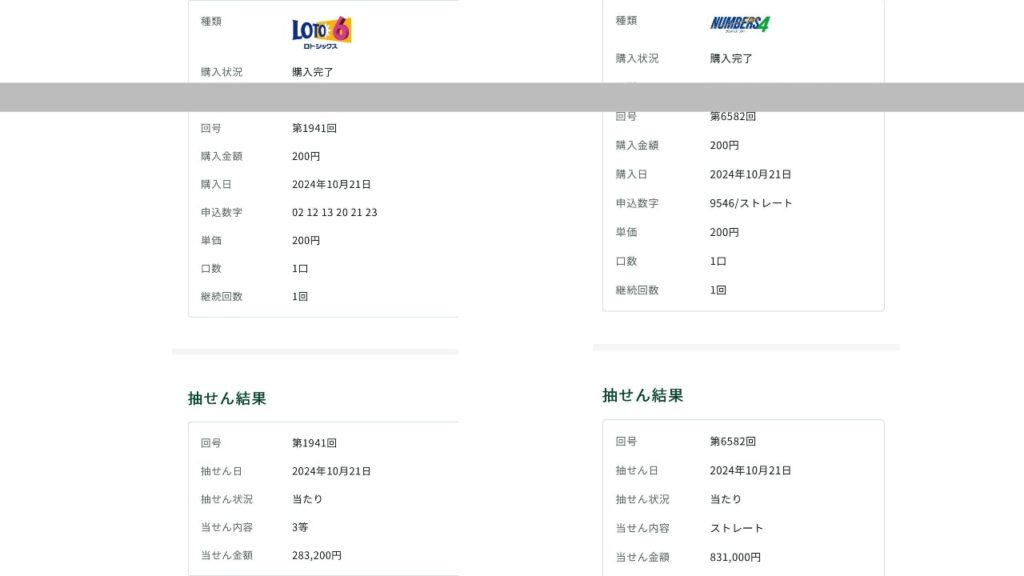Click ストレート in the Numbers 4 当せん内容 row
The width and height of the screenshot is (1024, 576).
tap(736, 528)
